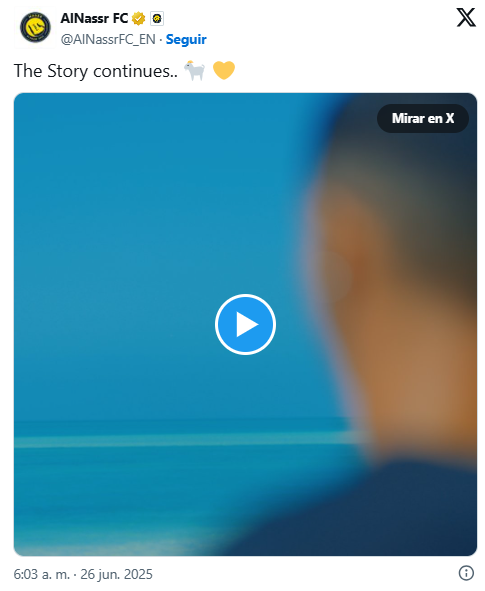Click the Mirar en X button
485x591 pixels.
pos(423,118)
